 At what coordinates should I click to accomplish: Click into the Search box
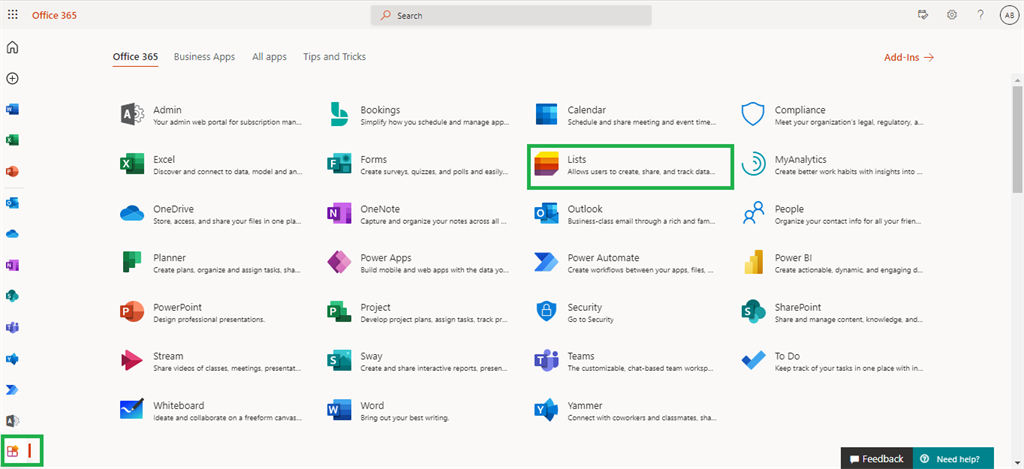coord(511,16)
